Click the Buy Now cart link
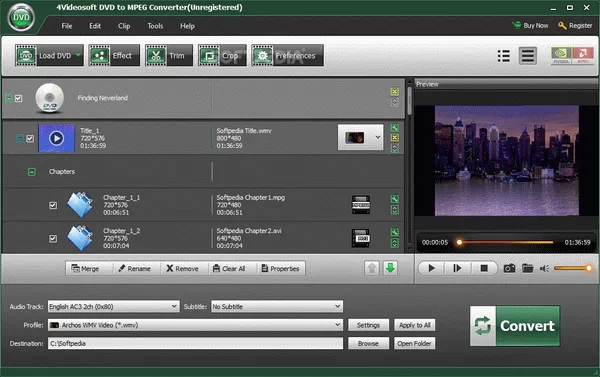 pyautogui.click(x=530, y=26)
